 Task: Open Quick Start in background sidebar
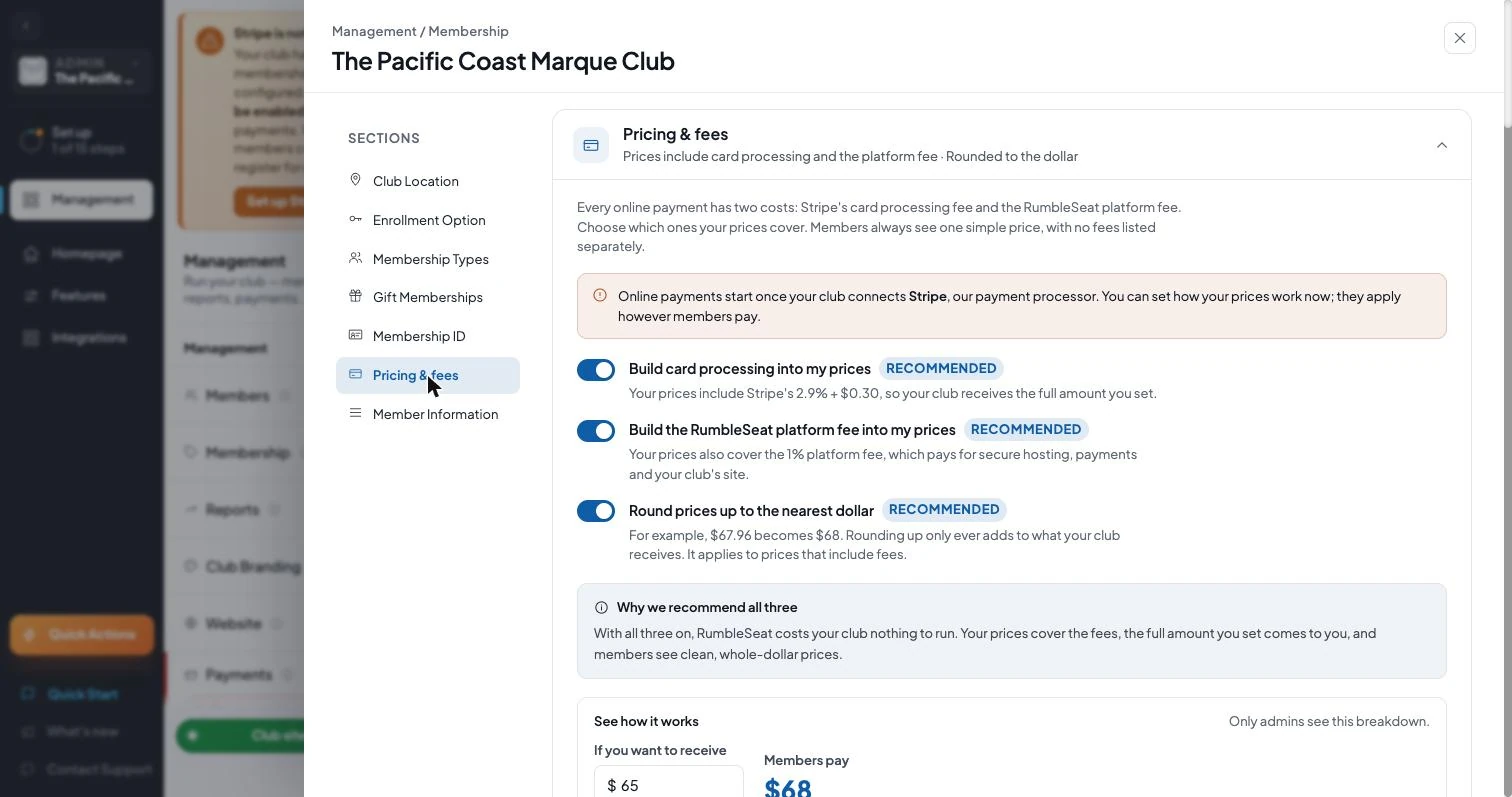[82, 694]
